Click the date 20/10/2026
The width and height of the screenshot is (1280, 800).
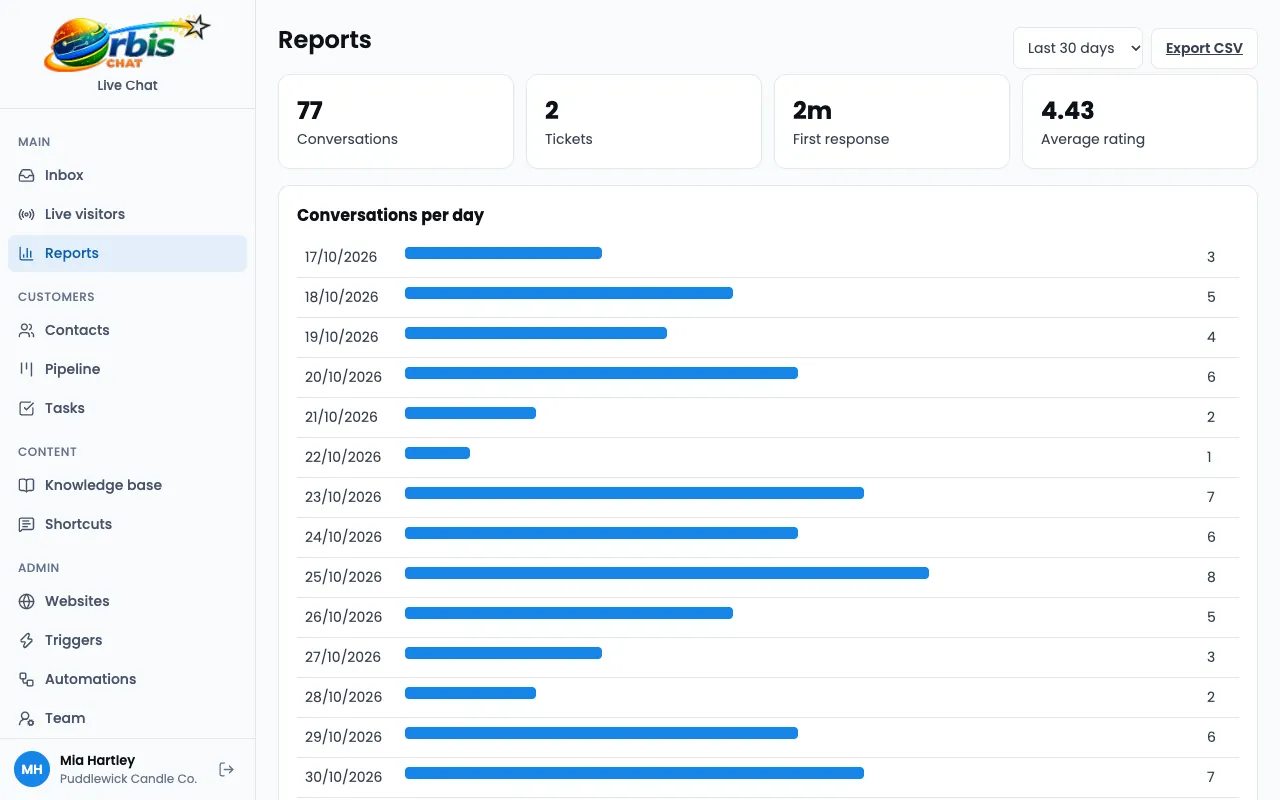pos(344,377)
